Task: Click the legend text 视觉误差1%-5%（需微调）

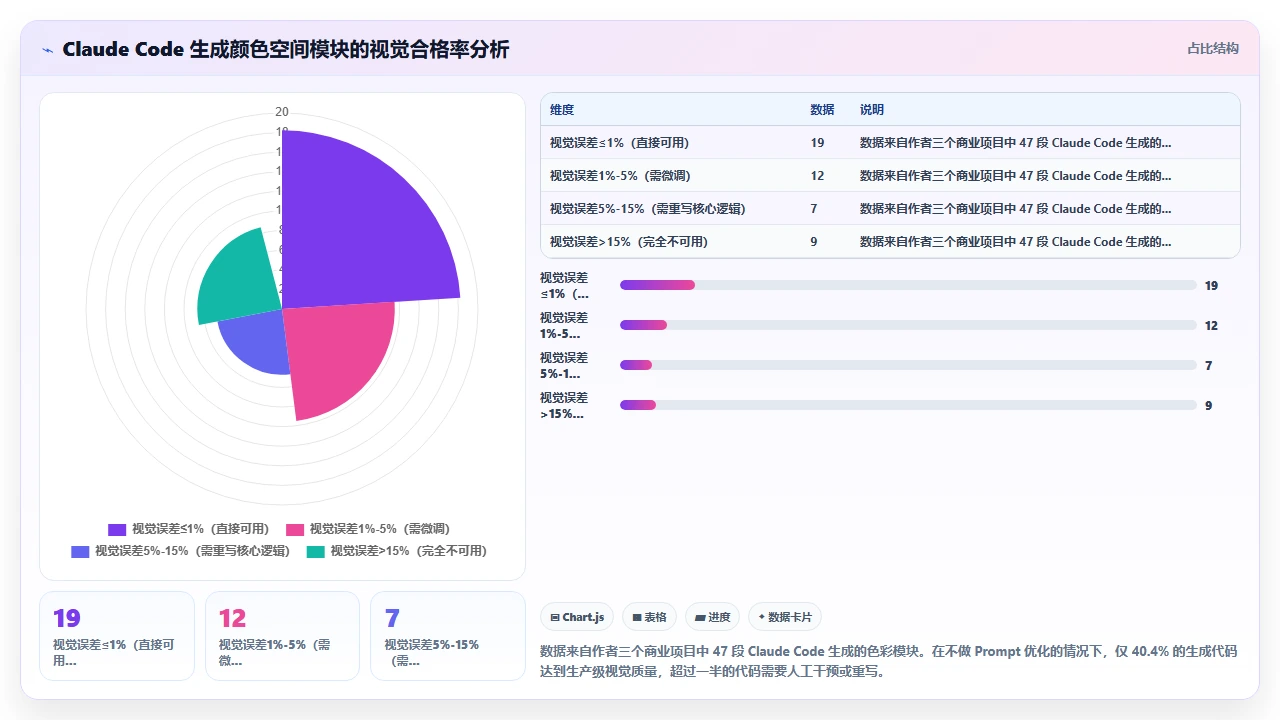Action: 382,529
